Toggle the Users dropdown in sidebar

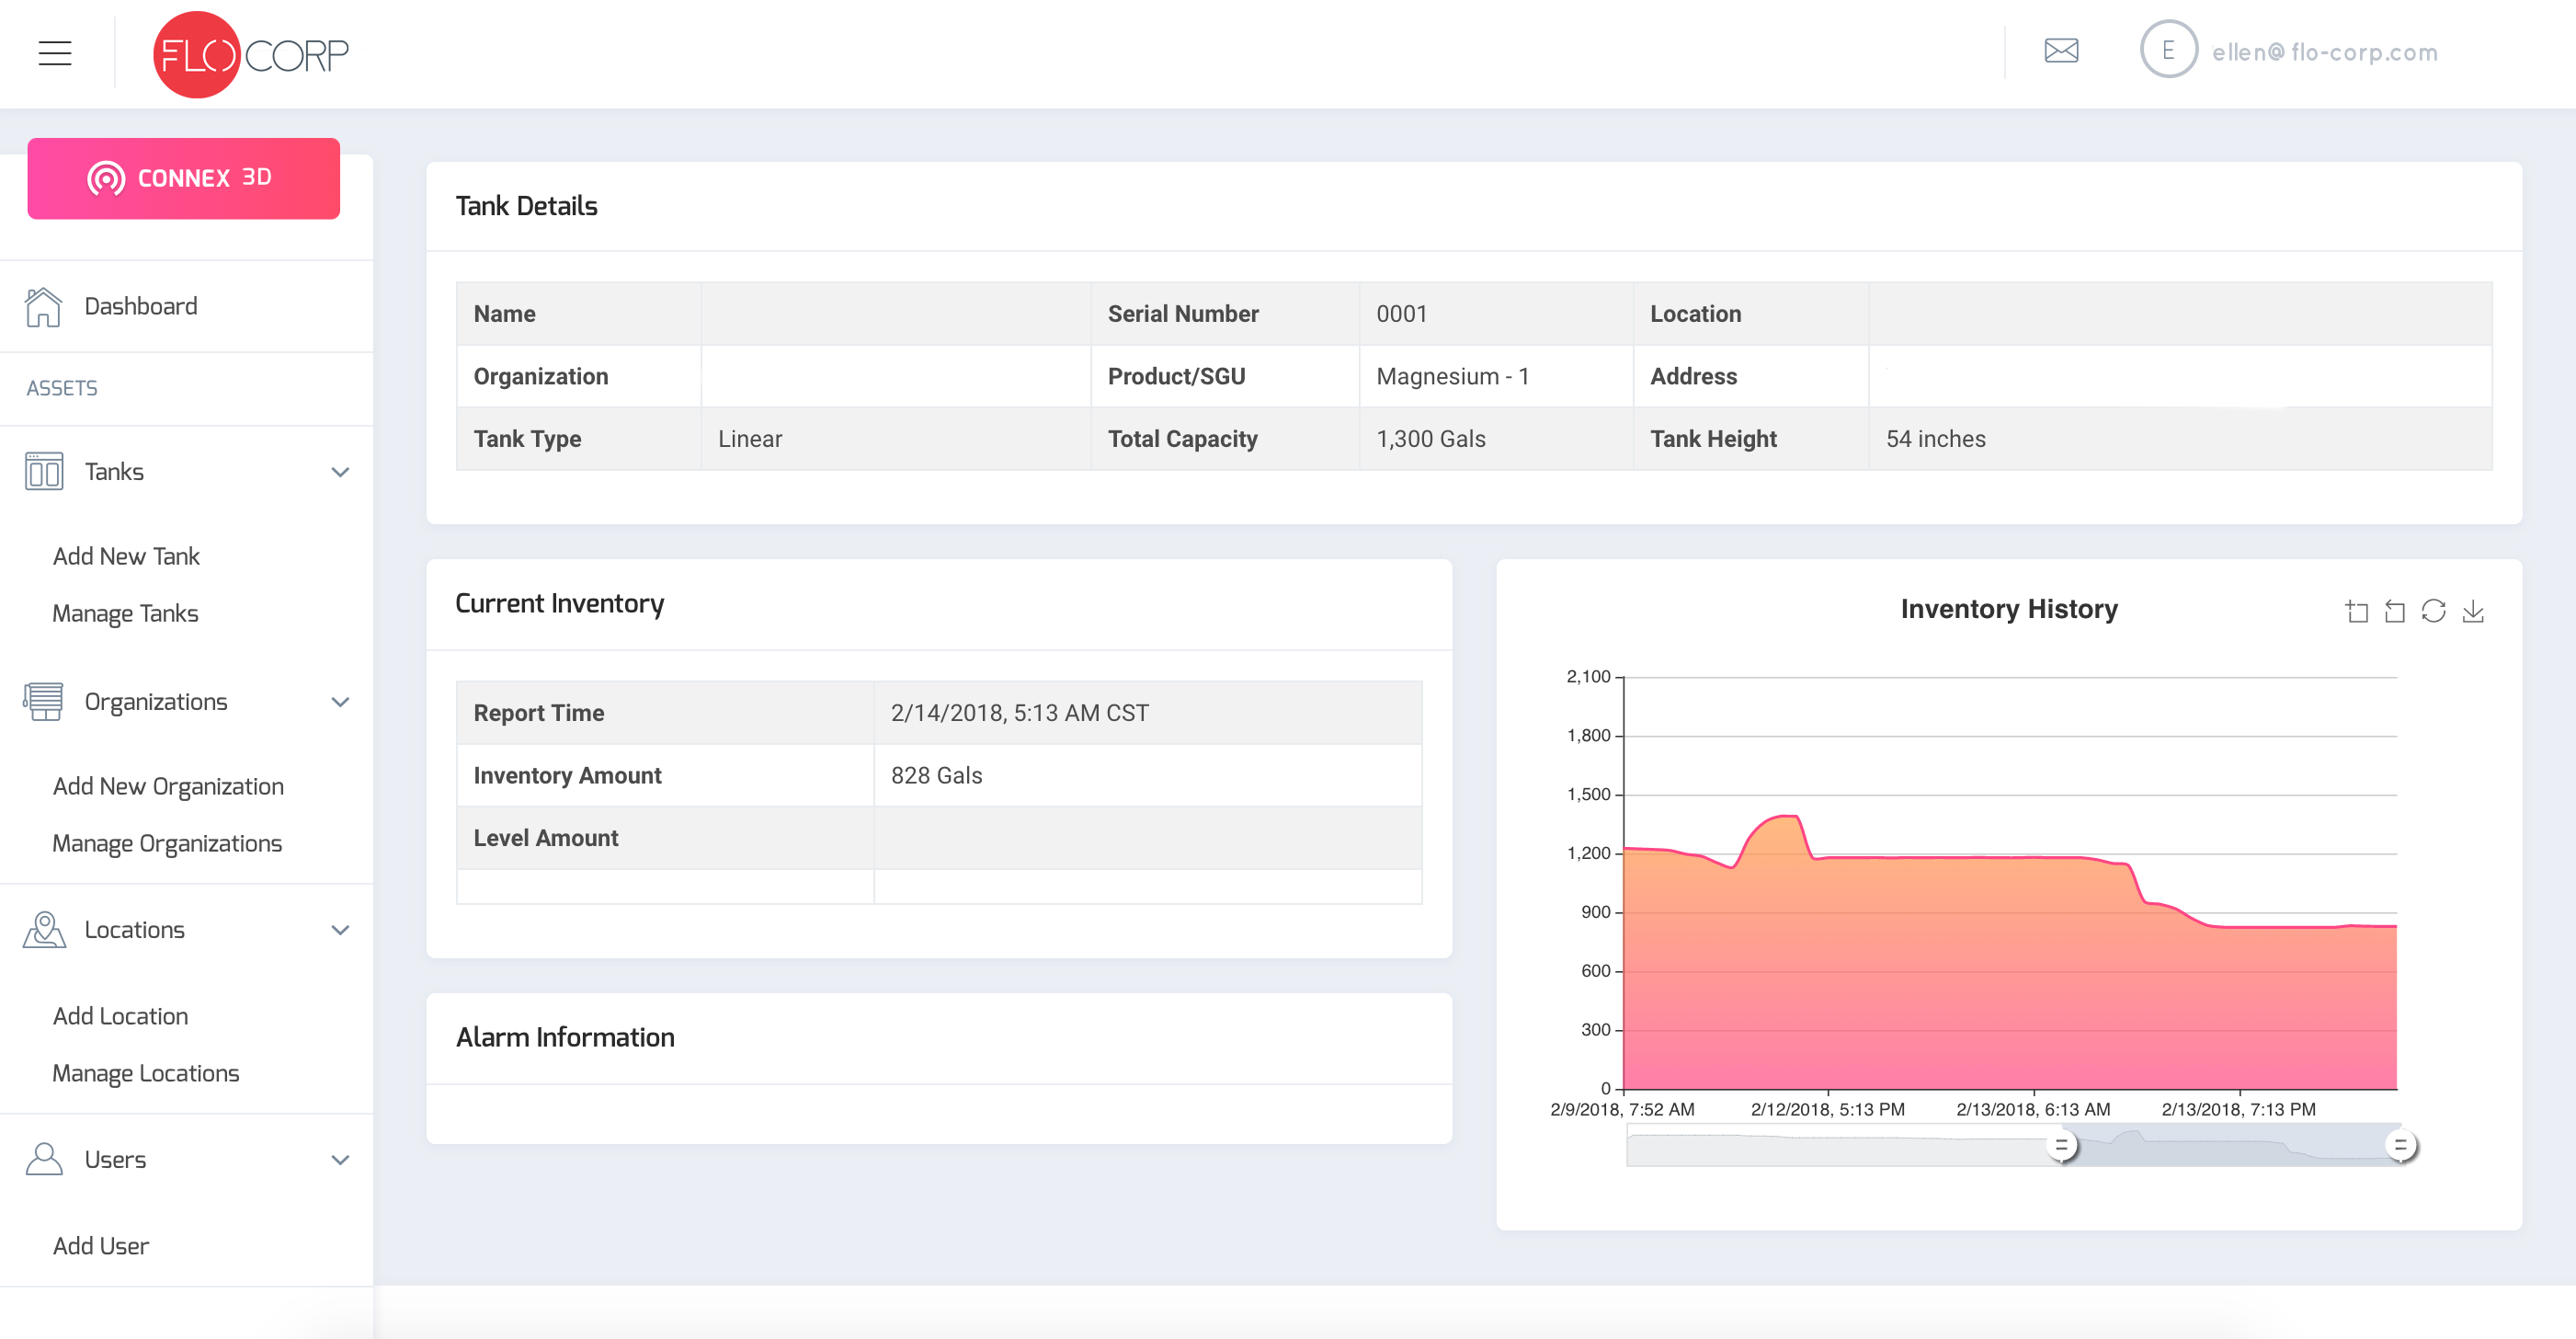coord(341,1159)
